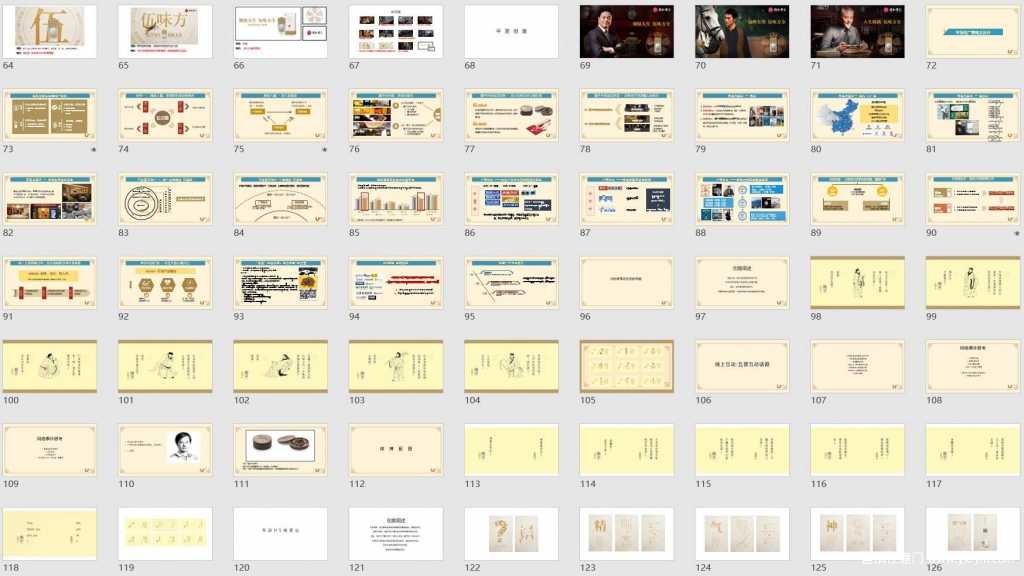
Task: Select slide 70 with man and white horse
Action: click(742, 32)
